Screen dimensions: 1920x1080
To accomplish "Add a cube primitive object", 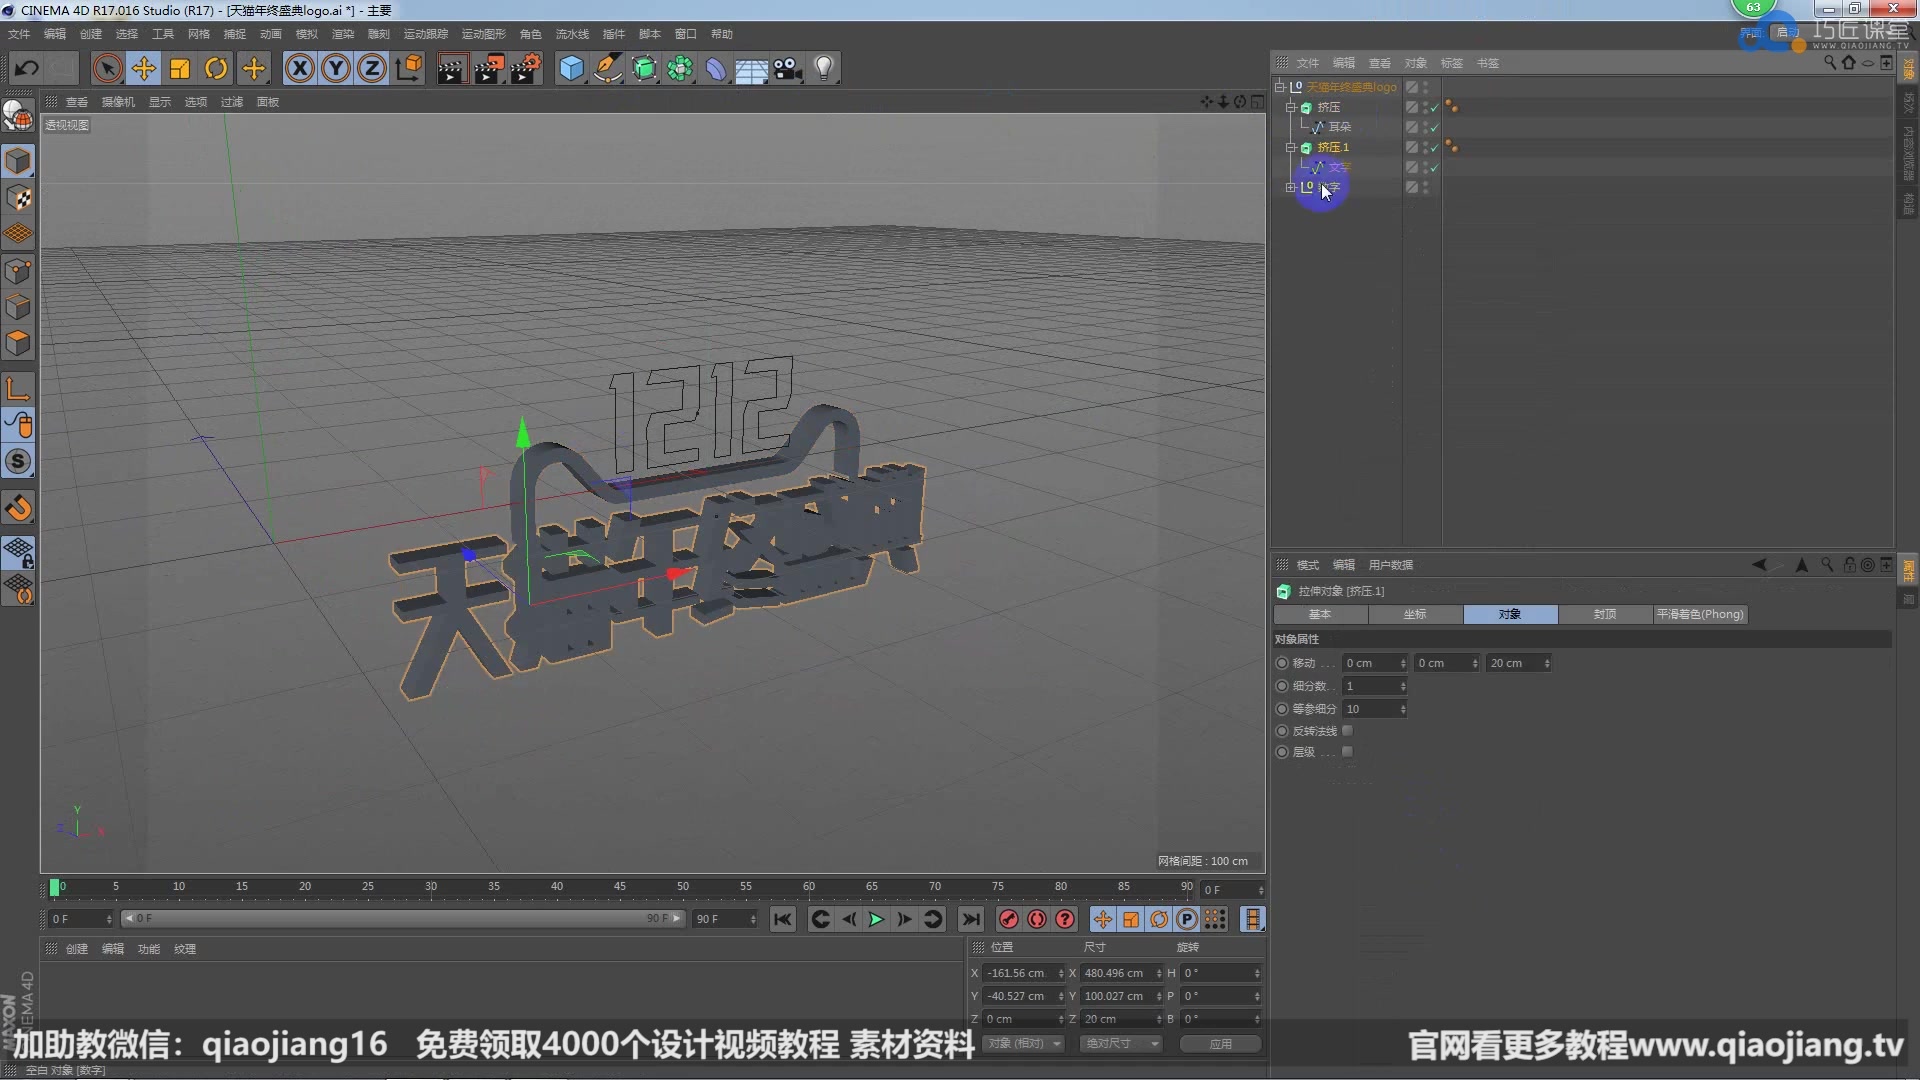I will click(571, 68).
